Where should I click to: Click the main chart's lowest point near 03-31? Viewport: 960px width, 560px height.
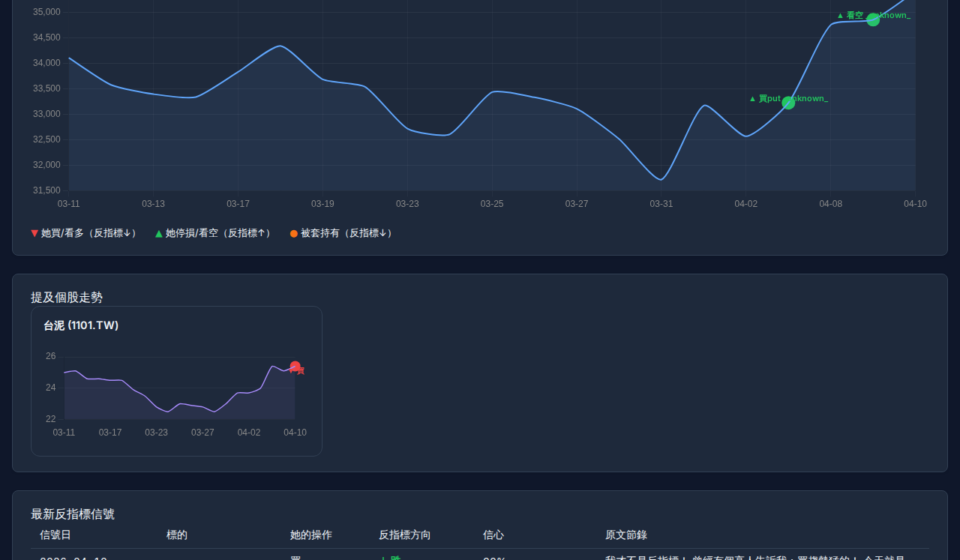tap(661, 180)
